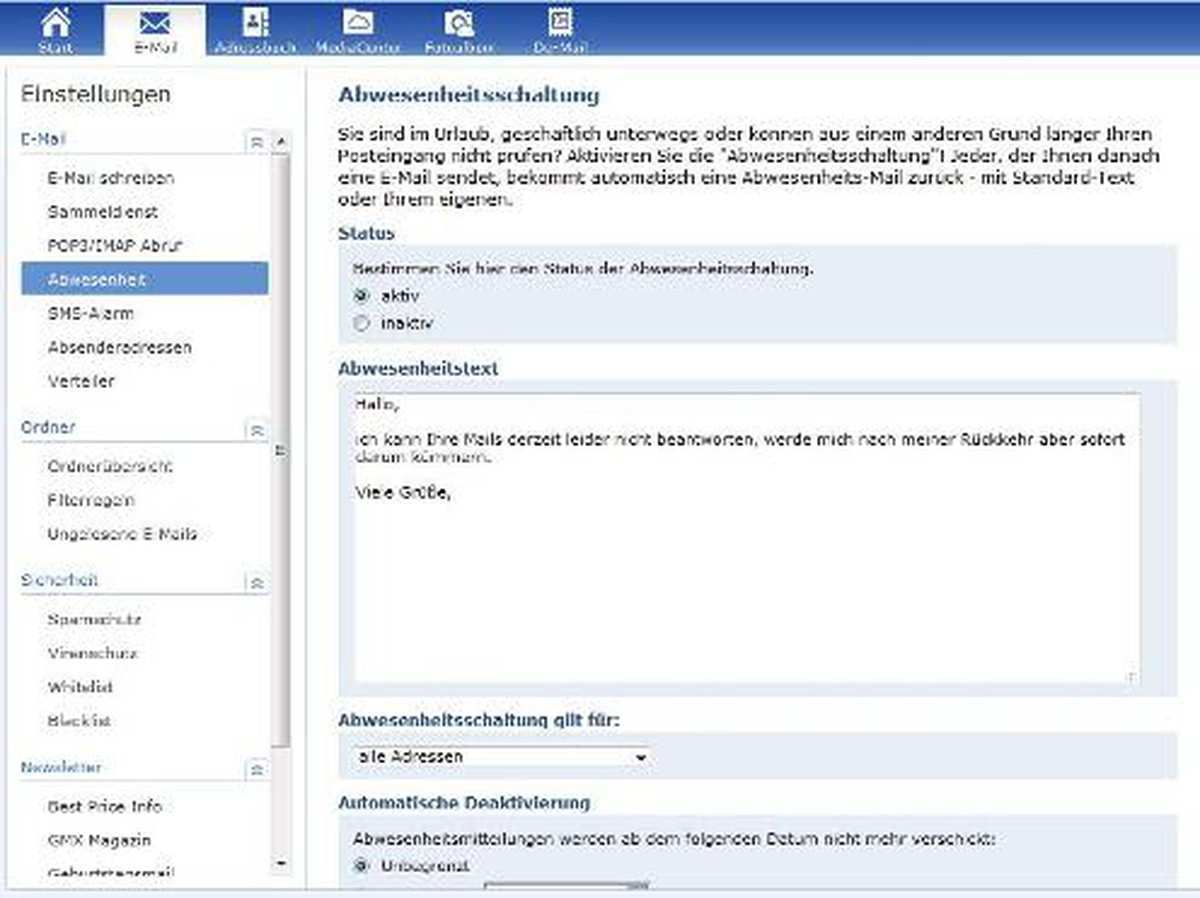Click the sidebar scrollbar down arrow
This screenshot has width=1200, height=898.
click(281, 862)
